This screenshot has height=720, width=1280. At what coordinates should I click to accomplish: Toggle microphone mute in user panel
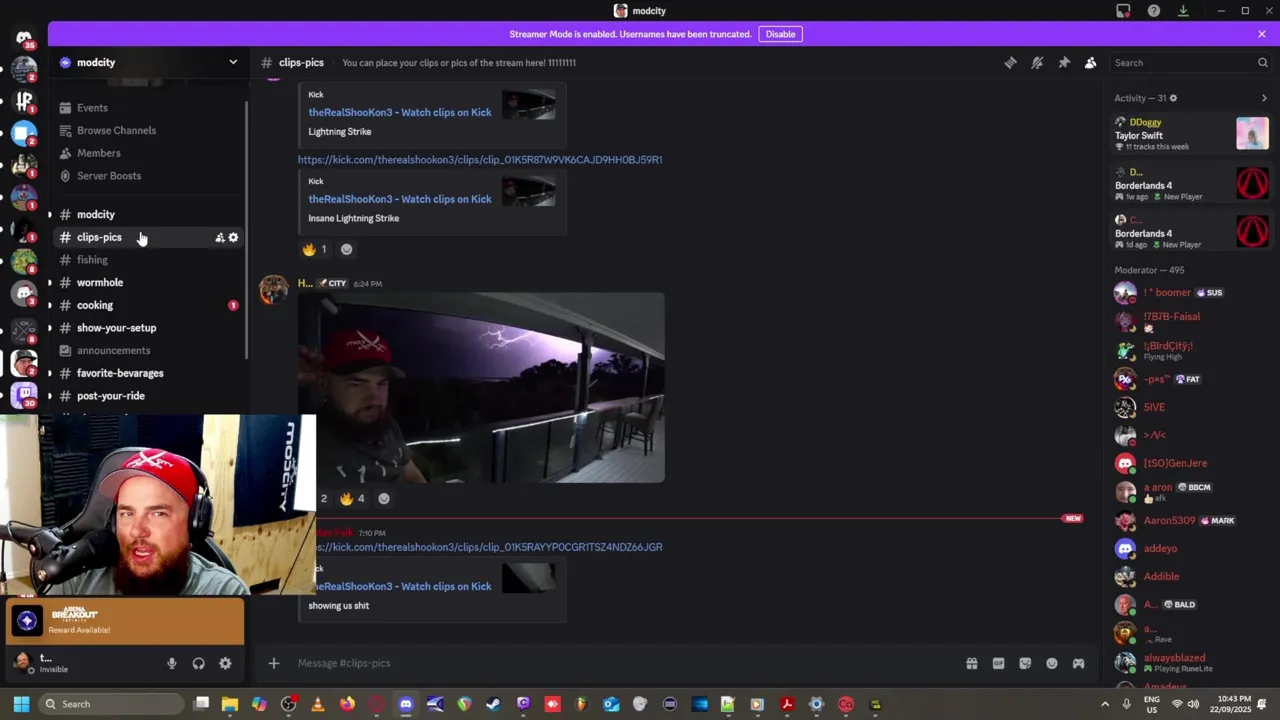172,663
